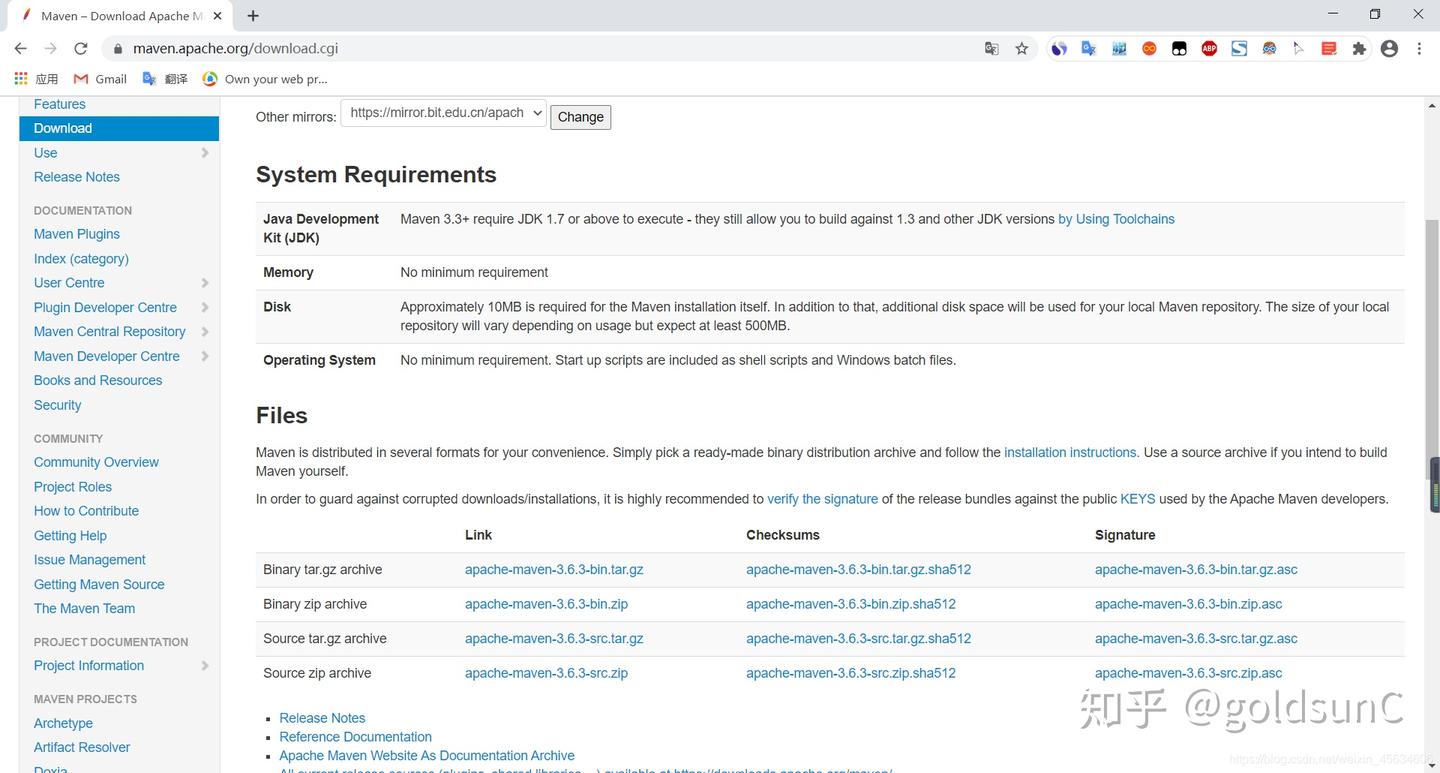Select Download in the sidebar menu
Screen dimensions: 1440x773
(63, 128)
